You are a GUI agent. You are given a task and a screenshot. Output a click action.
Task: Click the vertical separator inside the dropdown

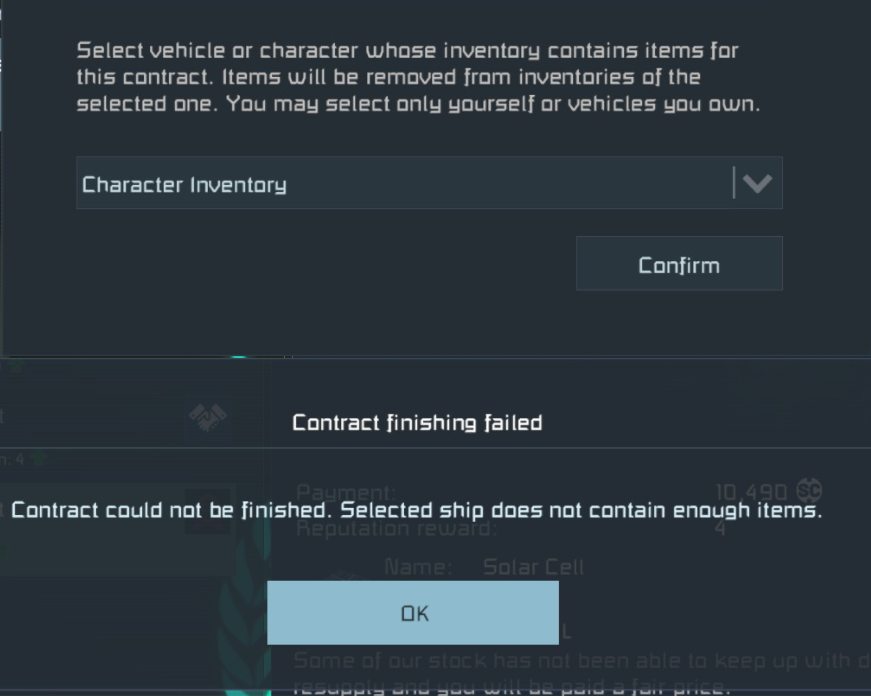tap(734, 183)
